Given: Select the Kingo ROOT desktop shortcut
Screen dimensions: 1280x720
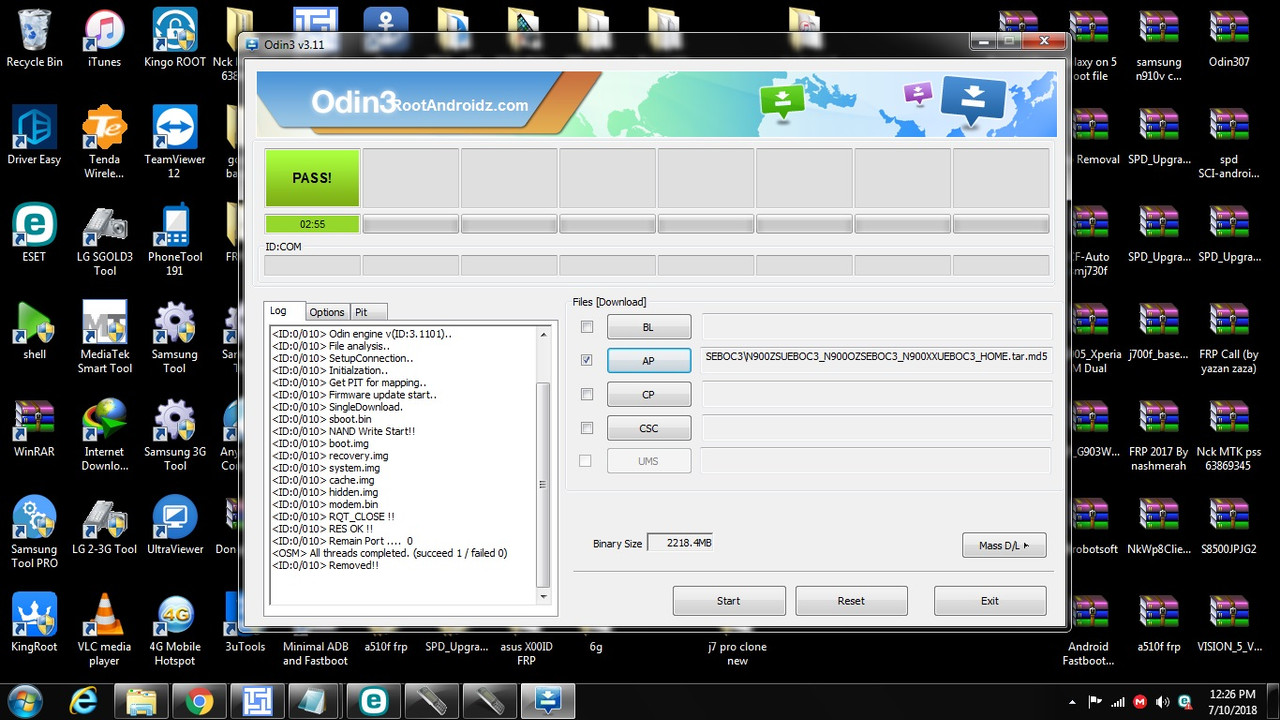Looking at the screenshot, I should 175,40.
